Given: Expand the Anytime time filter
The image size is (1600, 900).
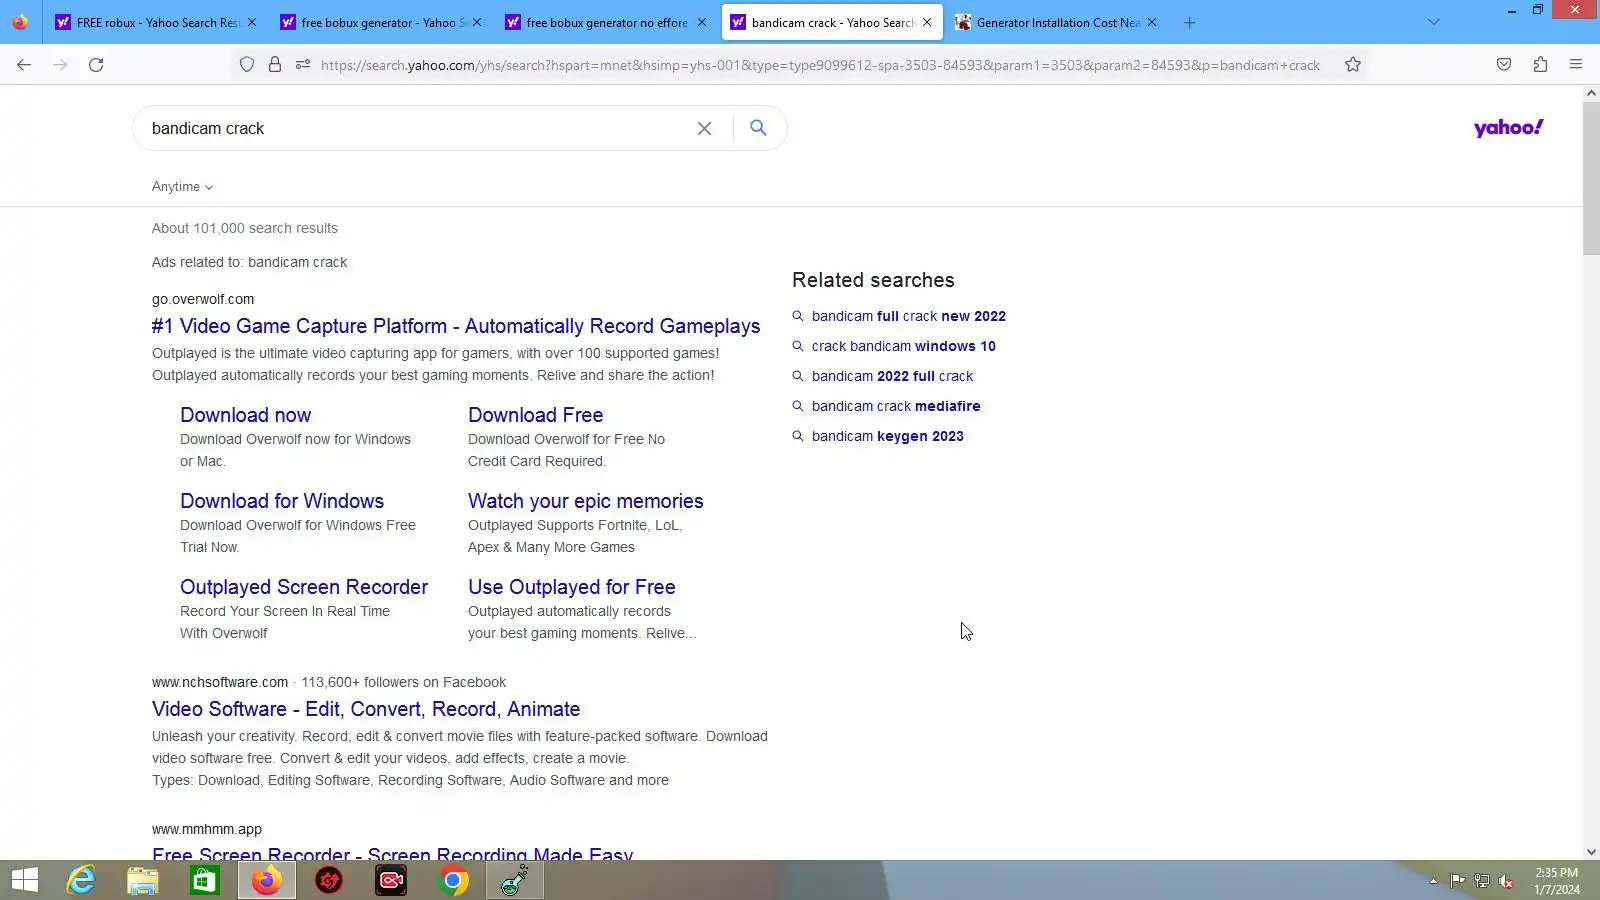Looking at the screenshot, I should [182, 187].
